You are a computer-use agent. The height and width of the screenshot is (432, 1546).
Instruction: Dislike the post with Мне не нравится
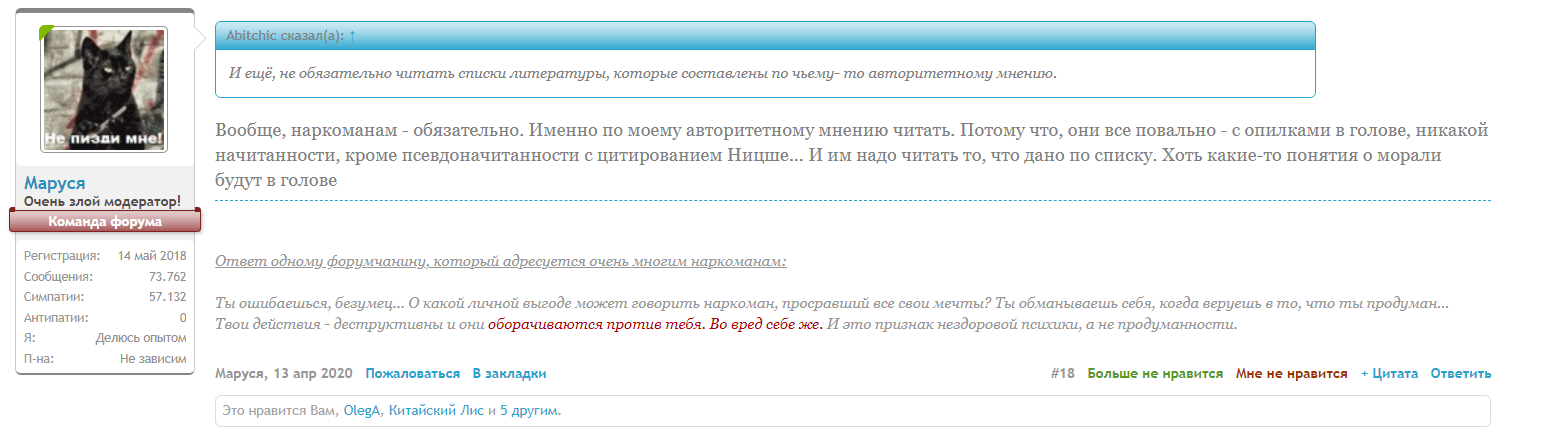pos(1291,374)
